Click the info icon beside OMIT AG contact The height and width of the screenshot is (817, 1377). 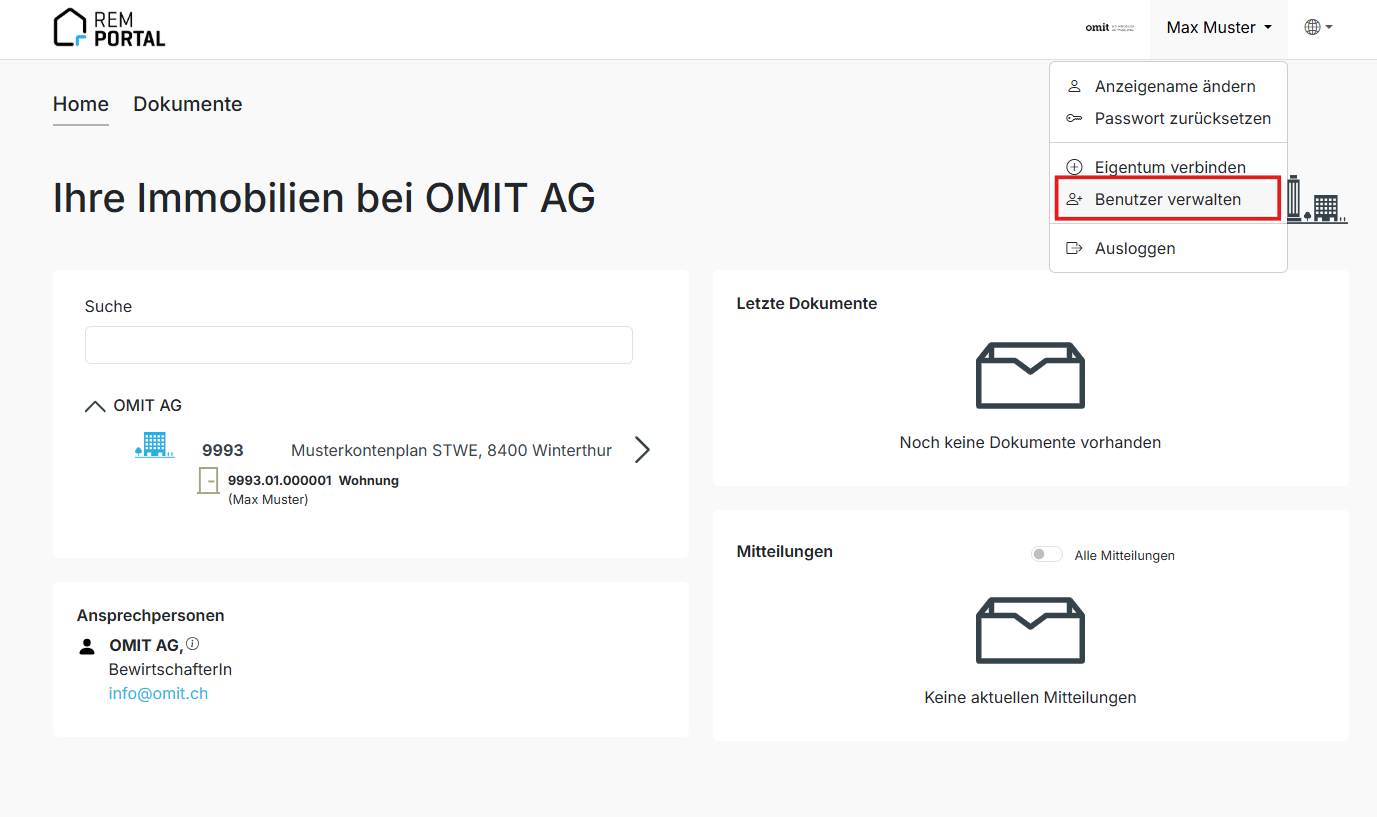(x=193, y=644)
